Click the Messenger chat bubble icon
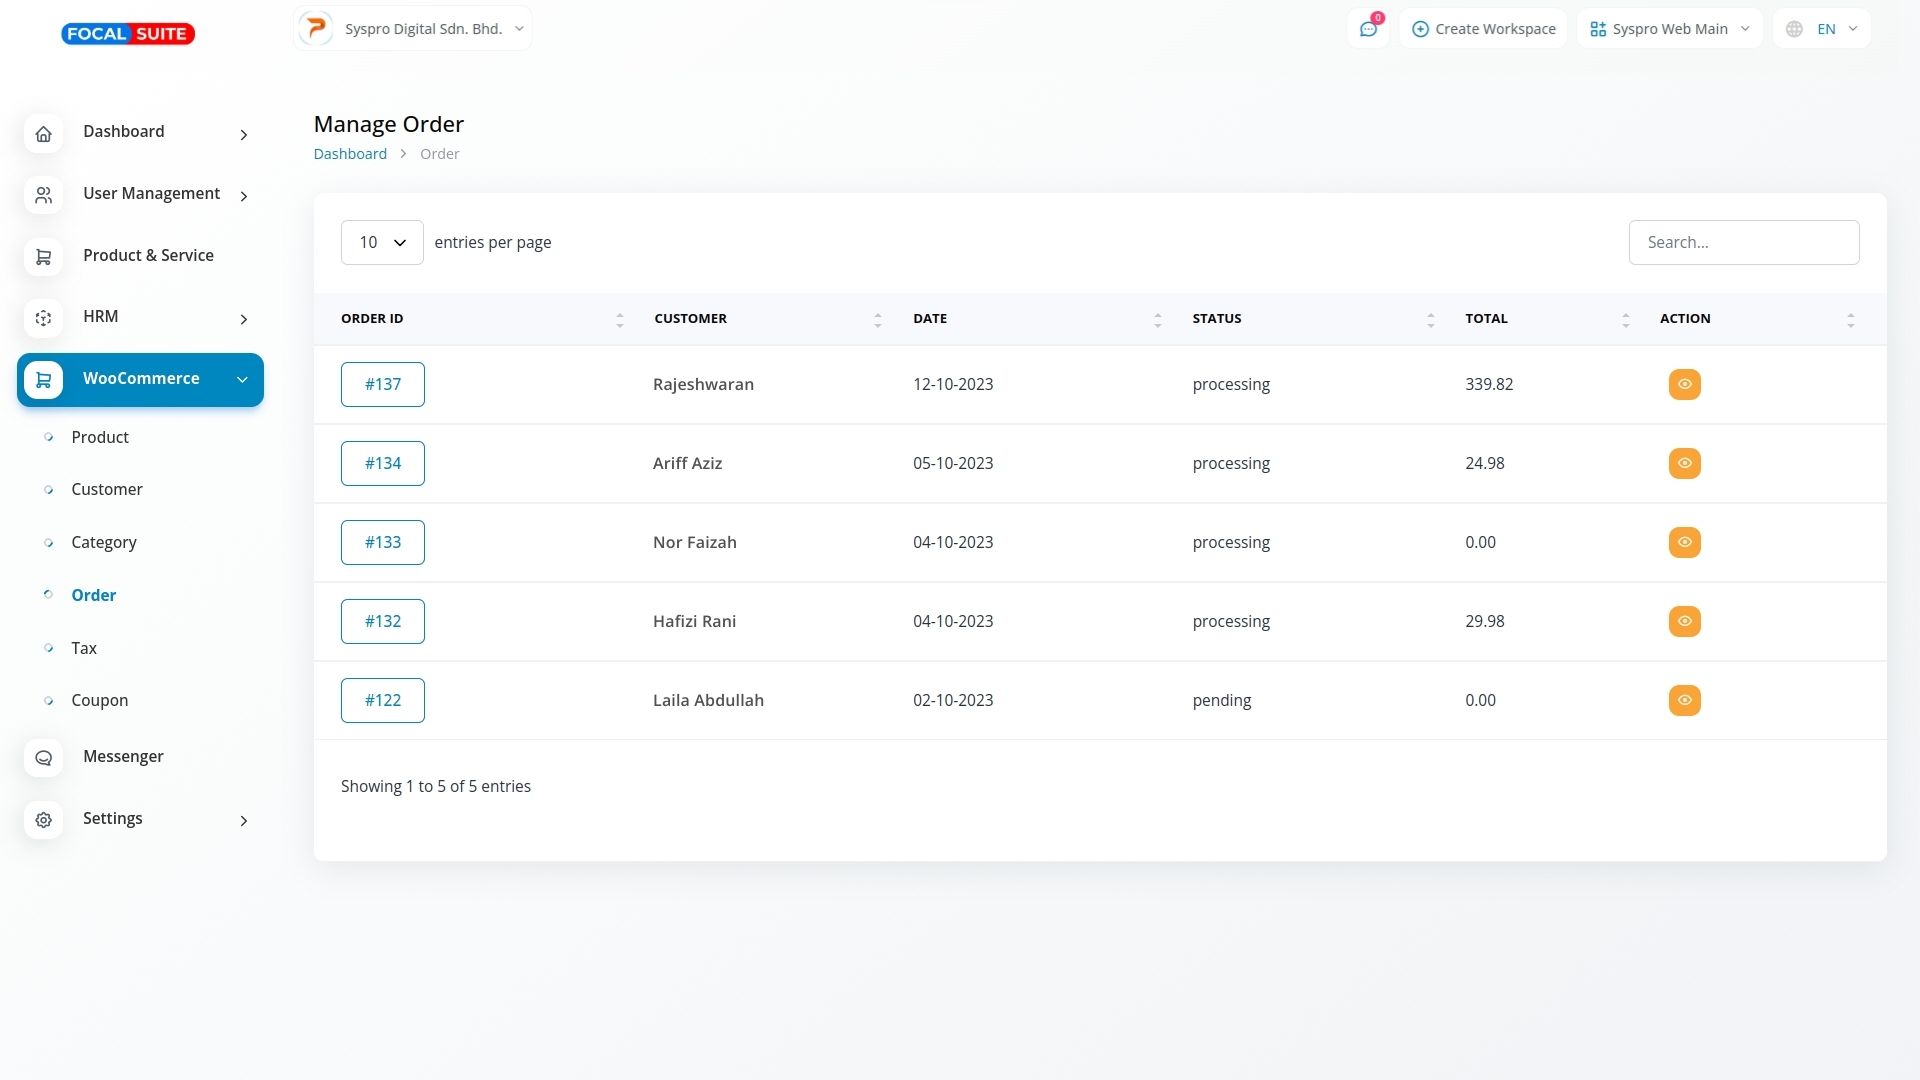Viewport: 1920px width, 1080px height. pyautogui.click(x=43, y=758)
